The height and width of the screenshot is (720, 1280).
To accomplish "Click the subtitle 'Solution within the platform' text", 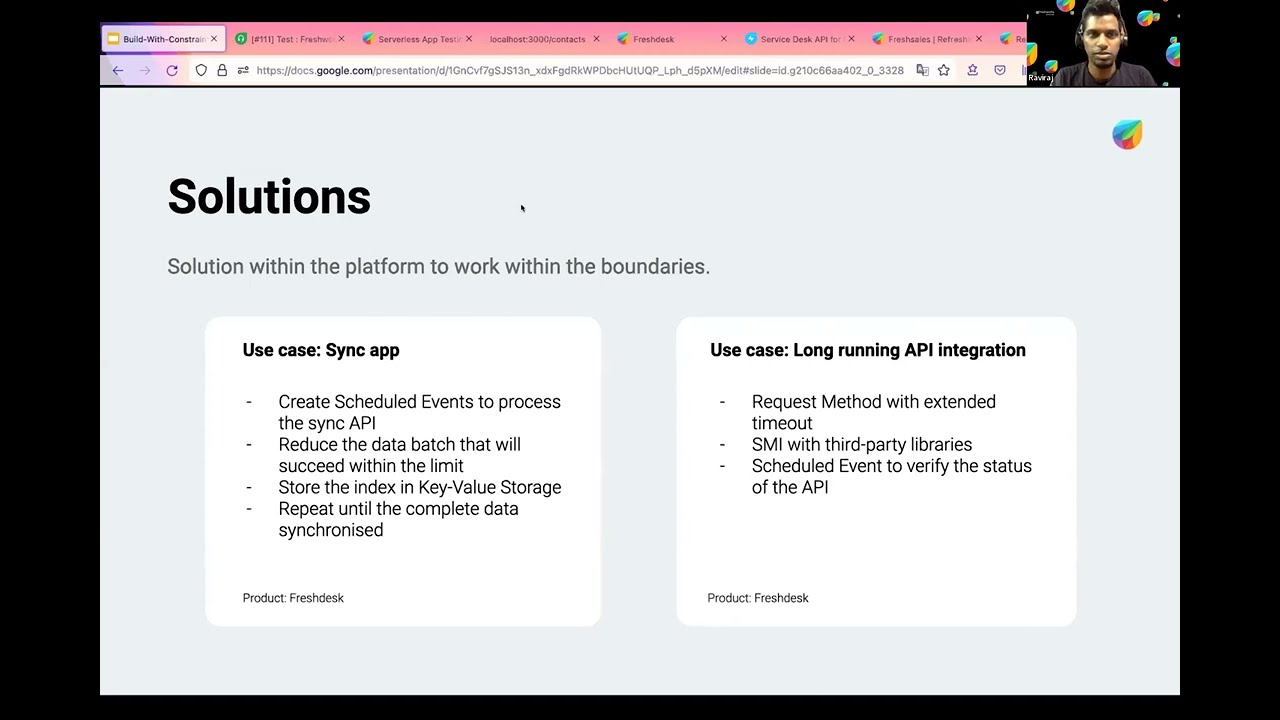I will click(438, 267).
